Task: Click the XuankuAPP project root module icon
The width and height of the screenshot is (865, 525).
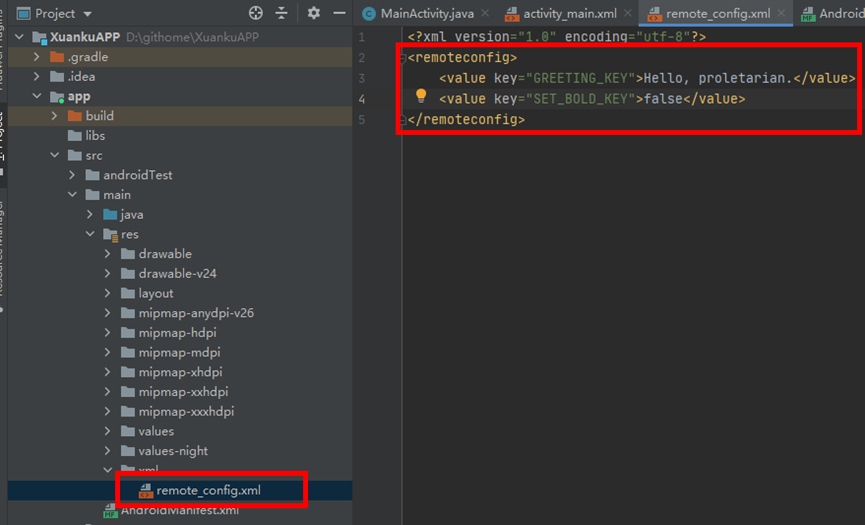Action: 40,37
